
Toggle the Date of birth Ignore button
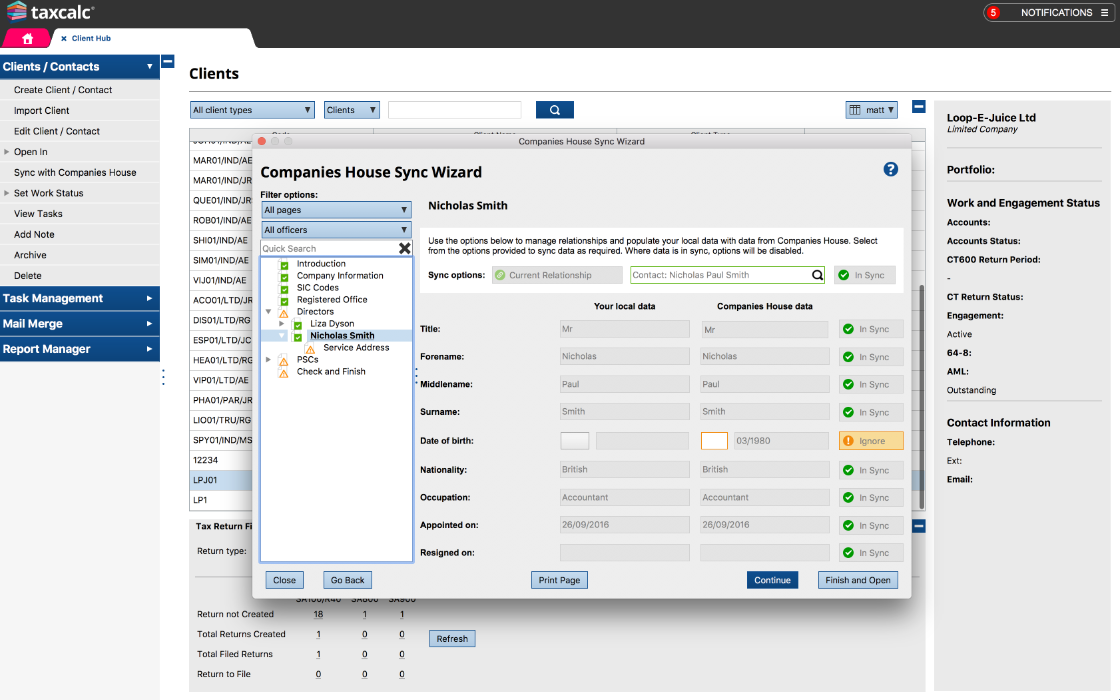871,441
